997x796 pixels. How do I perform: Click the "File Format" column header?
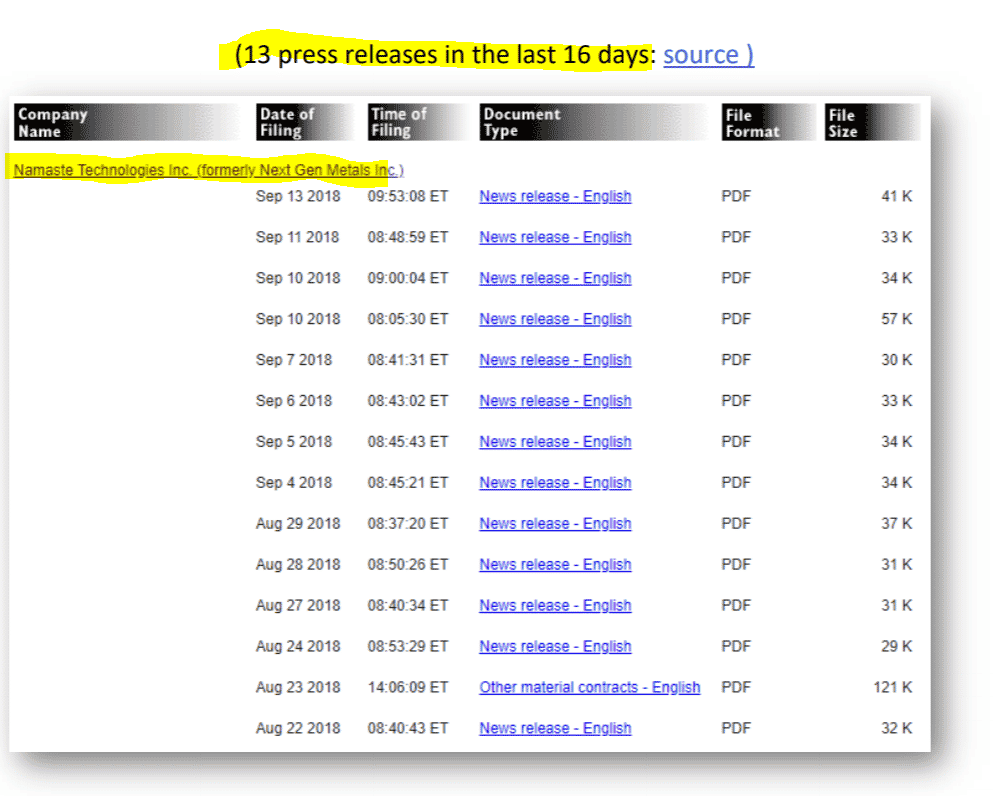(768, 122)
